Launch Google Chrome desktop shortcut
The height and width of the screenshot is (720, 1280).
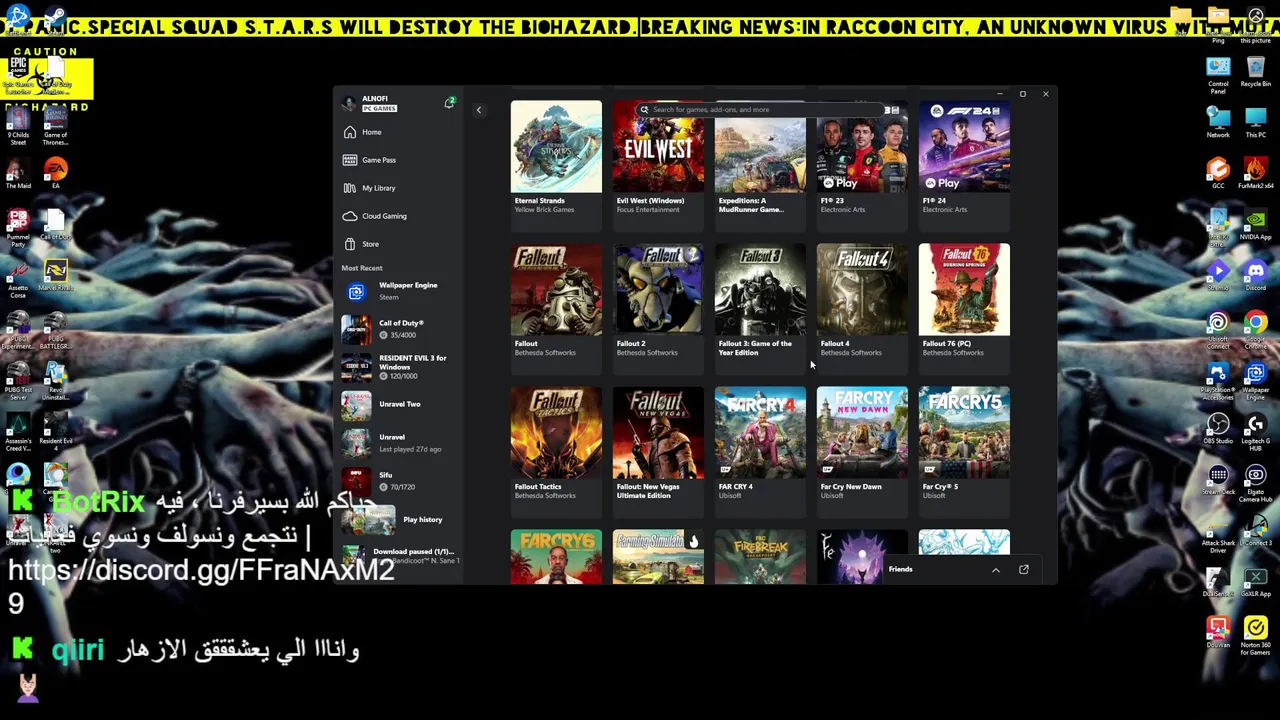(1255, 327)
